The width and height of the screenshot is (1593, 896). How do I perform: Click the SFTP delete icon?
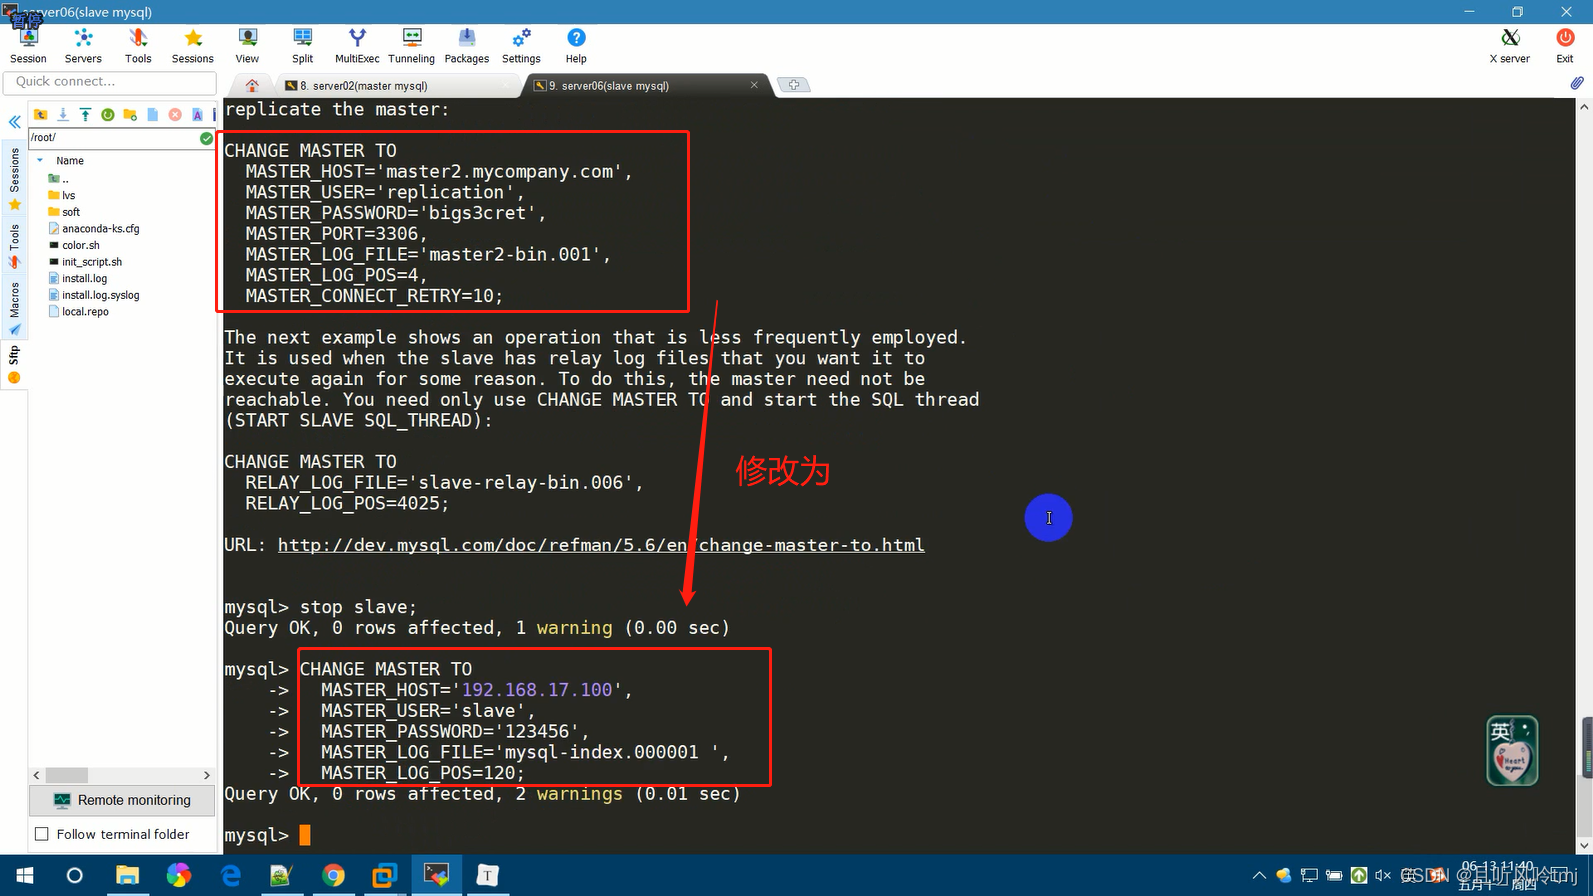(175, 115)
